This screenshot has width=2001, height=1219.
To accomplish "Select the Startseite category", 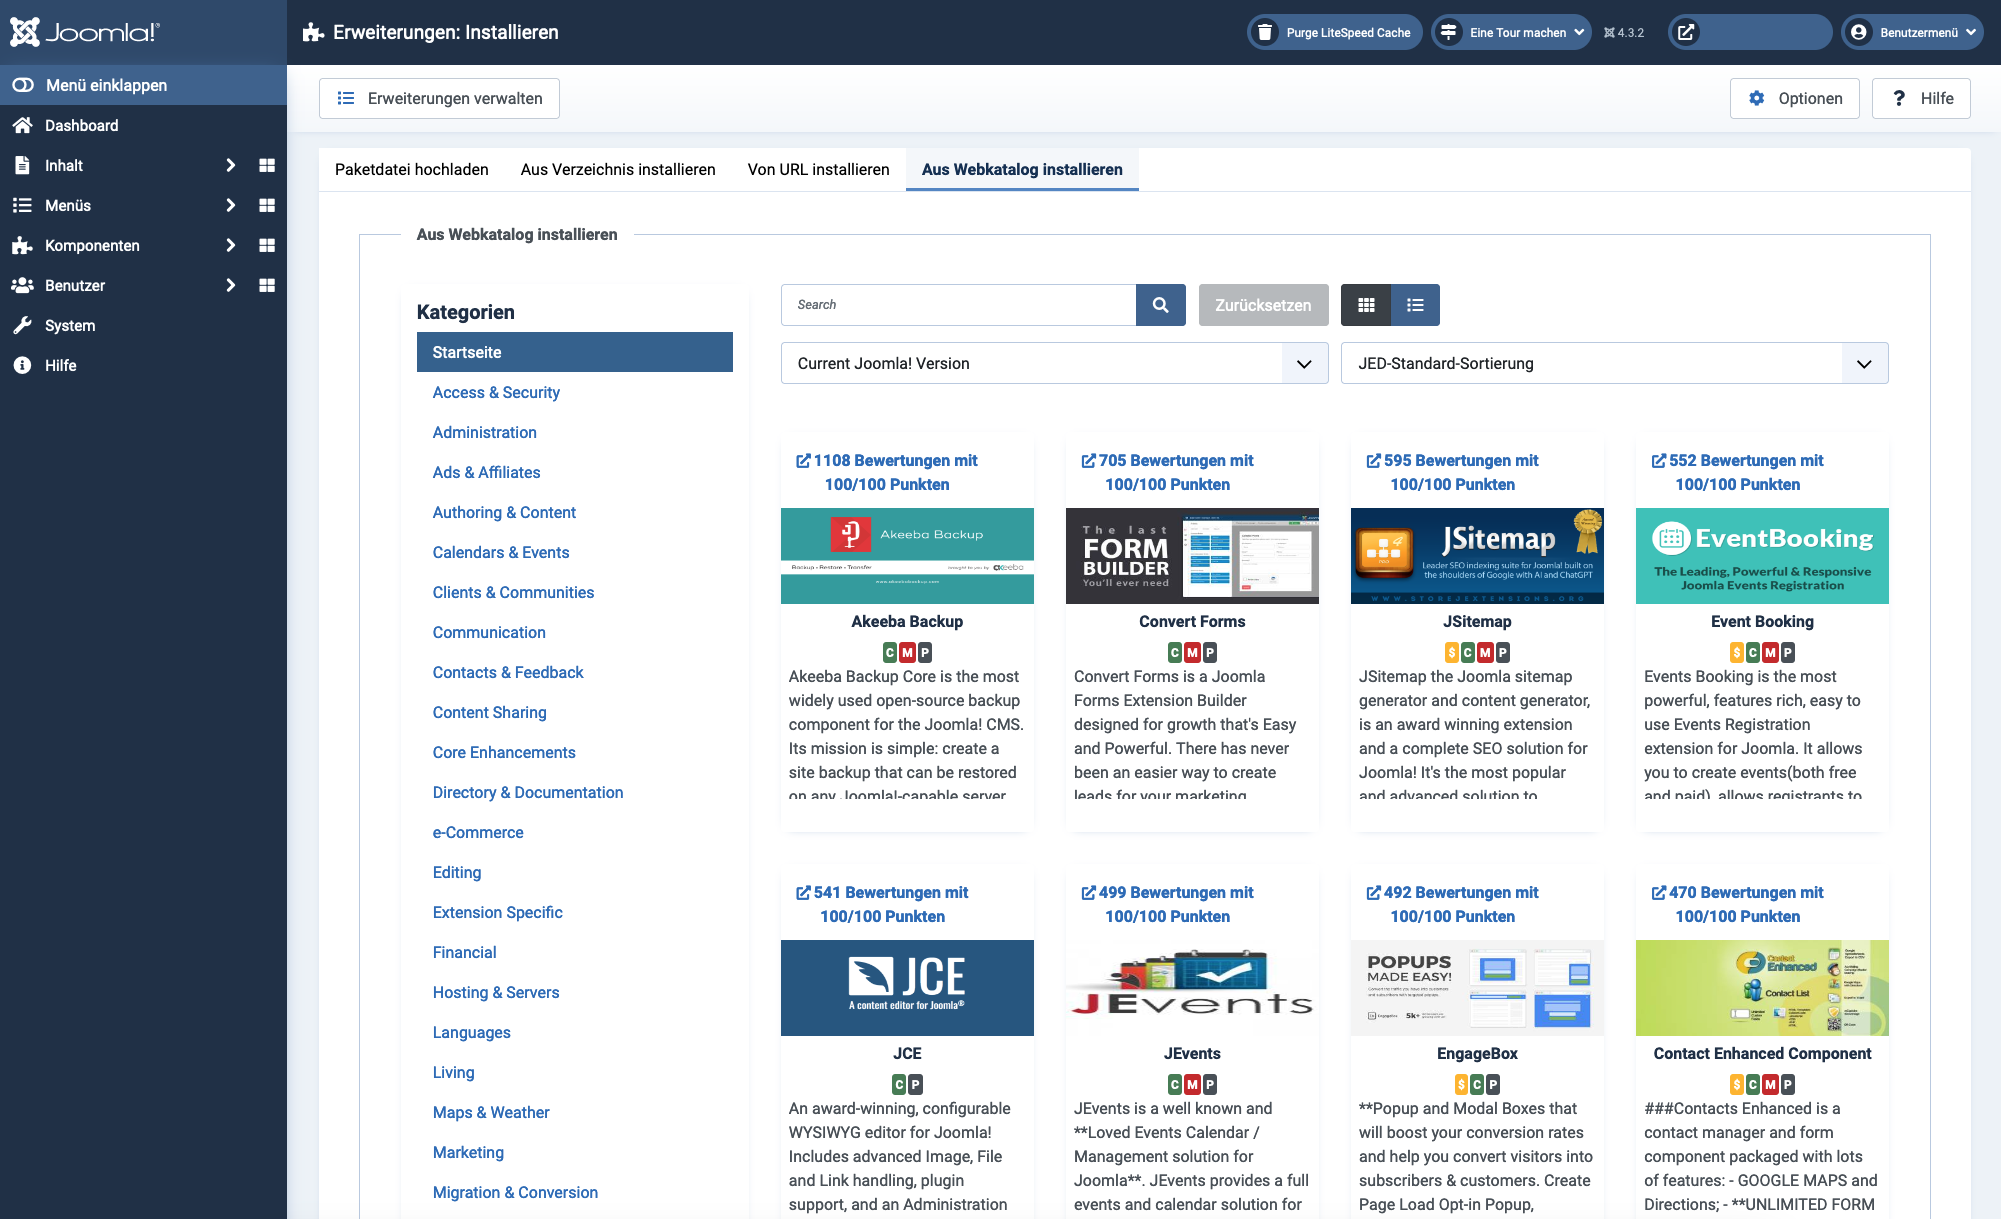I will point(575,352).
